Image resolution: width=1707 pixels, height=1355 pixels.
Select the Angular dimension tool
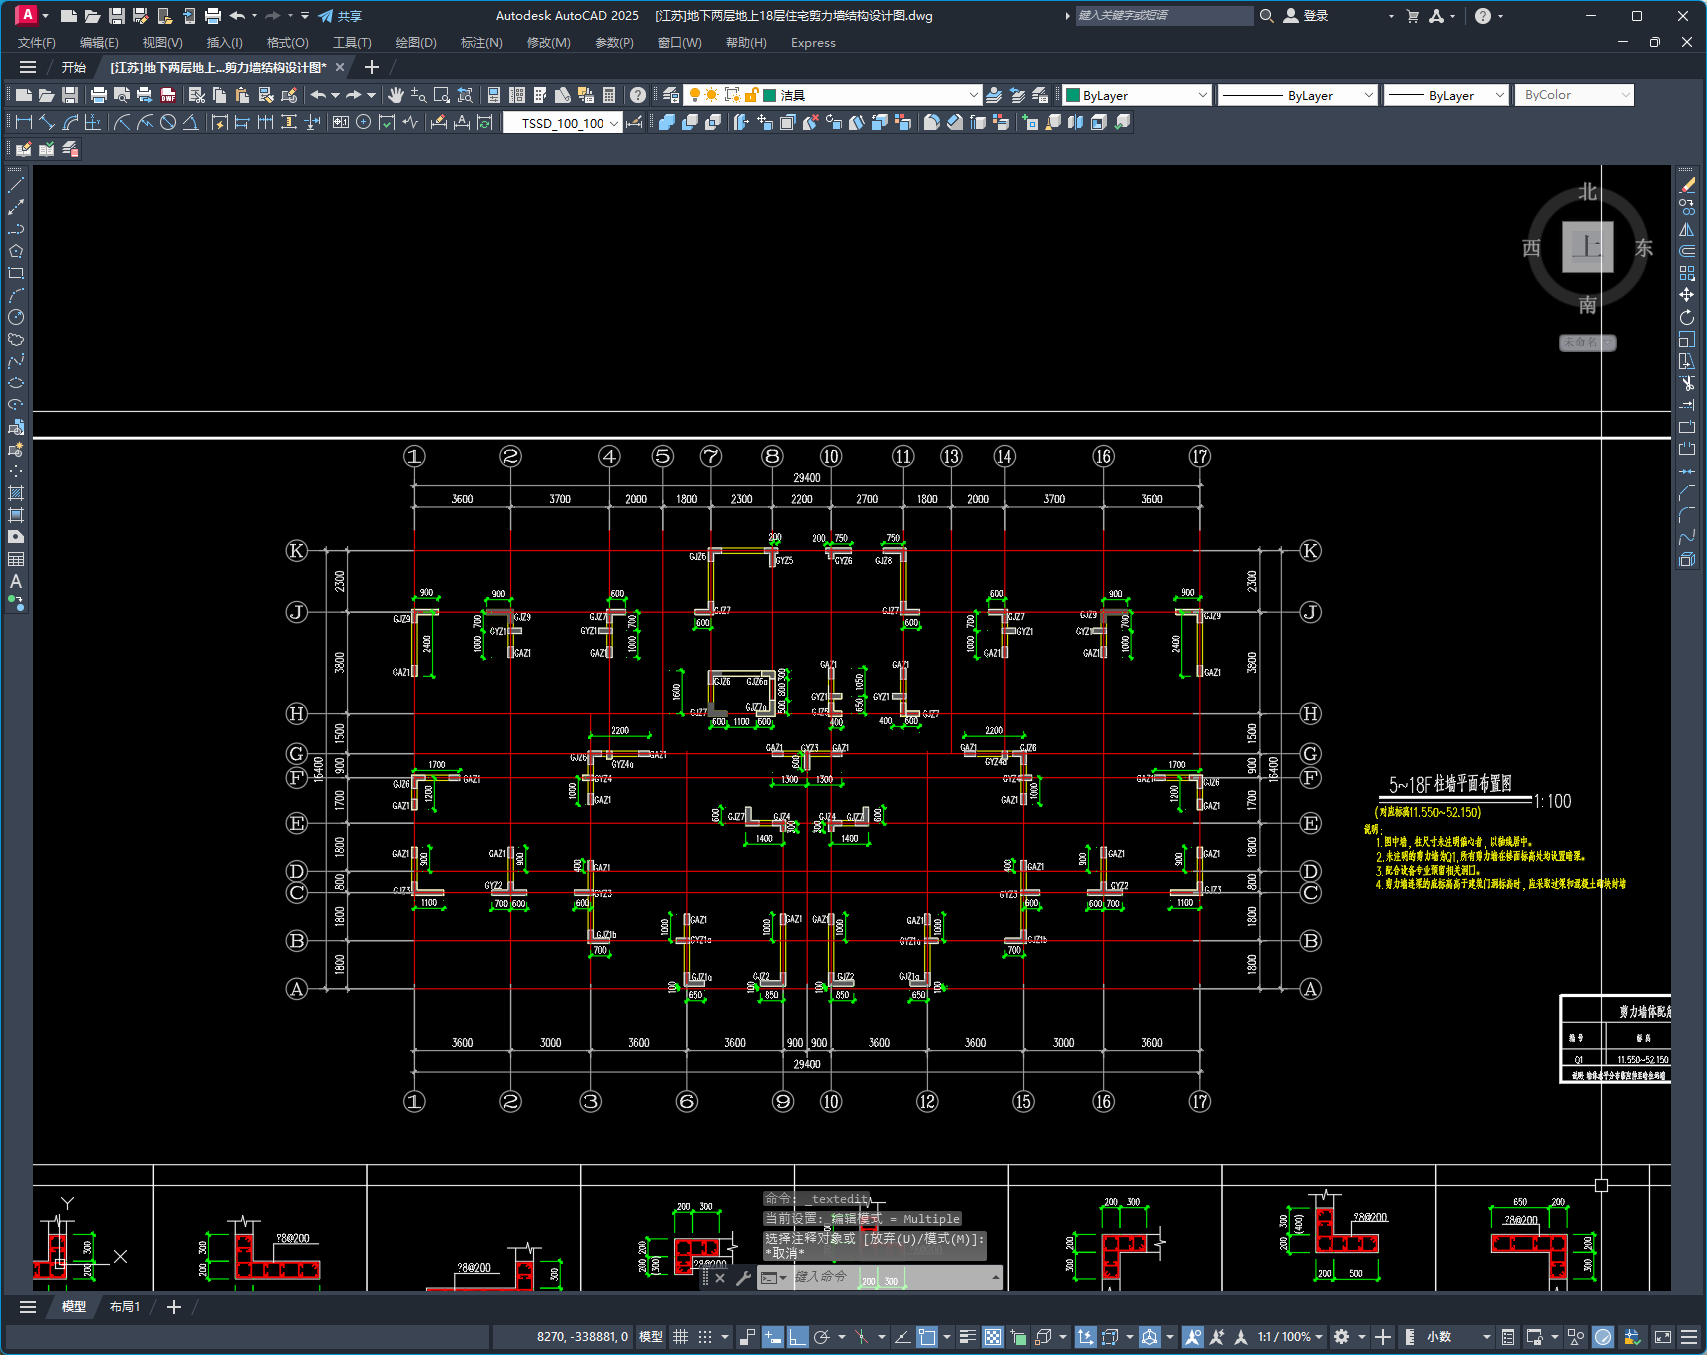coord(191,122)
